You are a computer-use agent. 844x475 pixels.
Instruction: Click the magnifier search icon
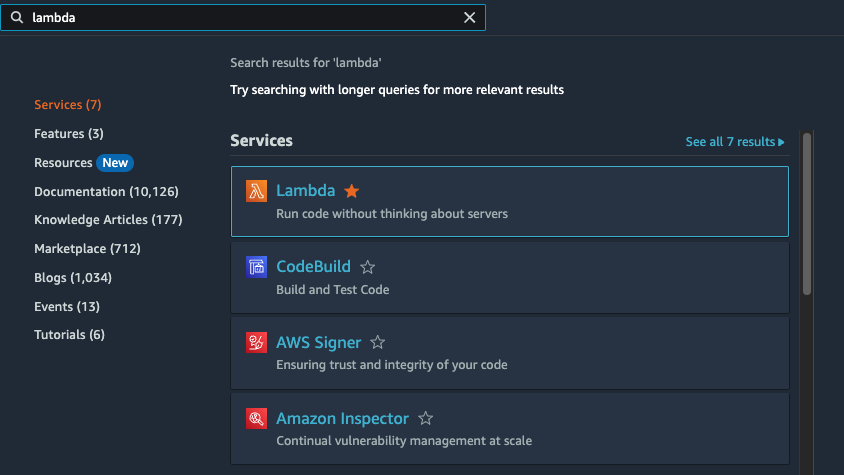[x=17, y=17]
